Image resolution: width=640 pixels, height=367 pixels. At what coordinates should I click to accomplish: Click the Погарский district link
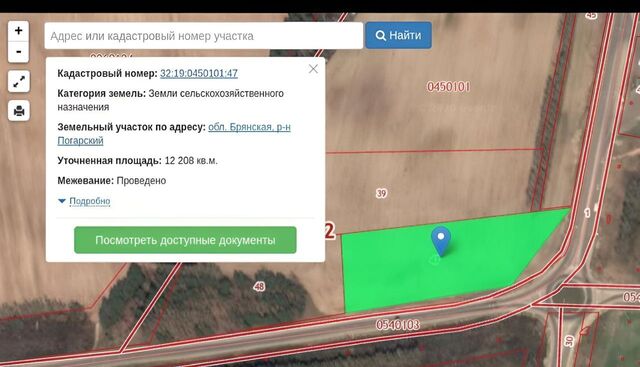coord(80,141)
